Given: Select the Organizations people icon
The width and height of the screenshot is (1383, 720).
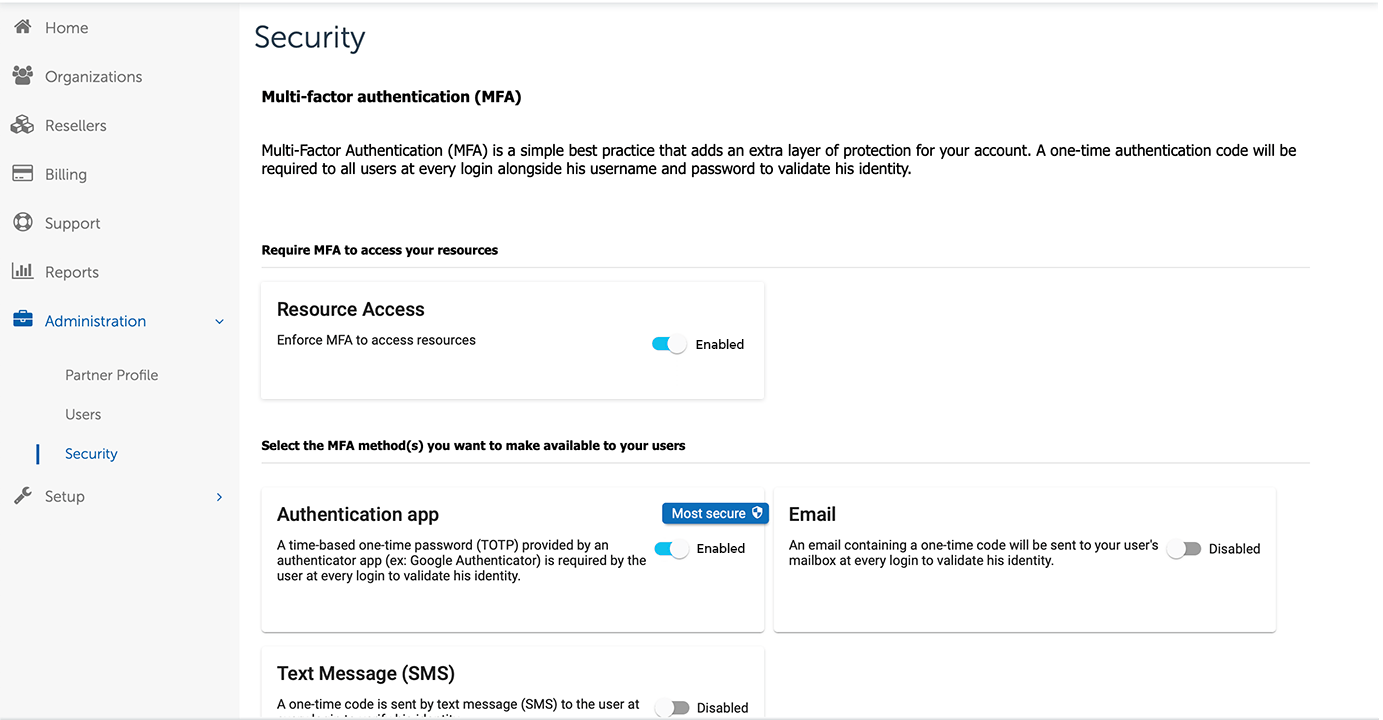Looking at the screenshot, I should [x=22, y=75].
